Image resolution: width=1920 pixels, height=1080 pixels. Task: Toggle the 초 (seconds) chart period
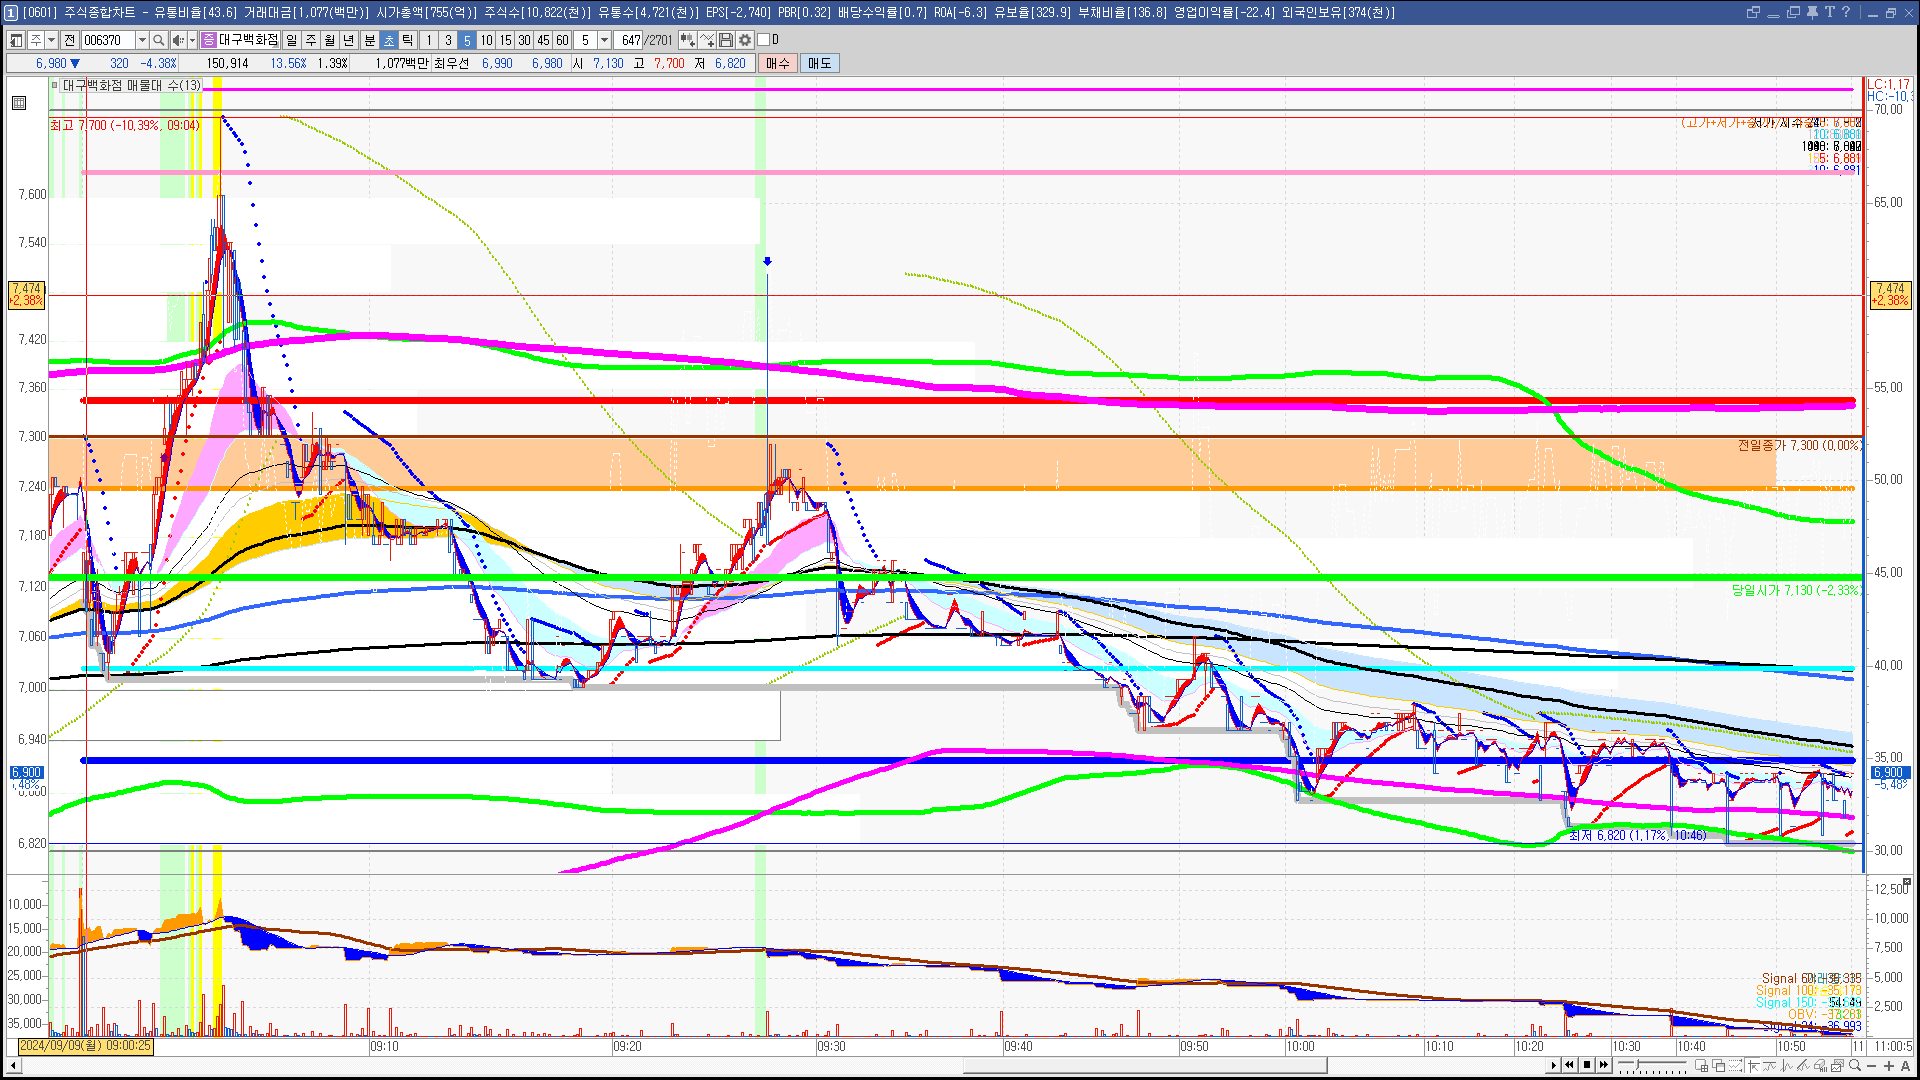tap(389, 40)
